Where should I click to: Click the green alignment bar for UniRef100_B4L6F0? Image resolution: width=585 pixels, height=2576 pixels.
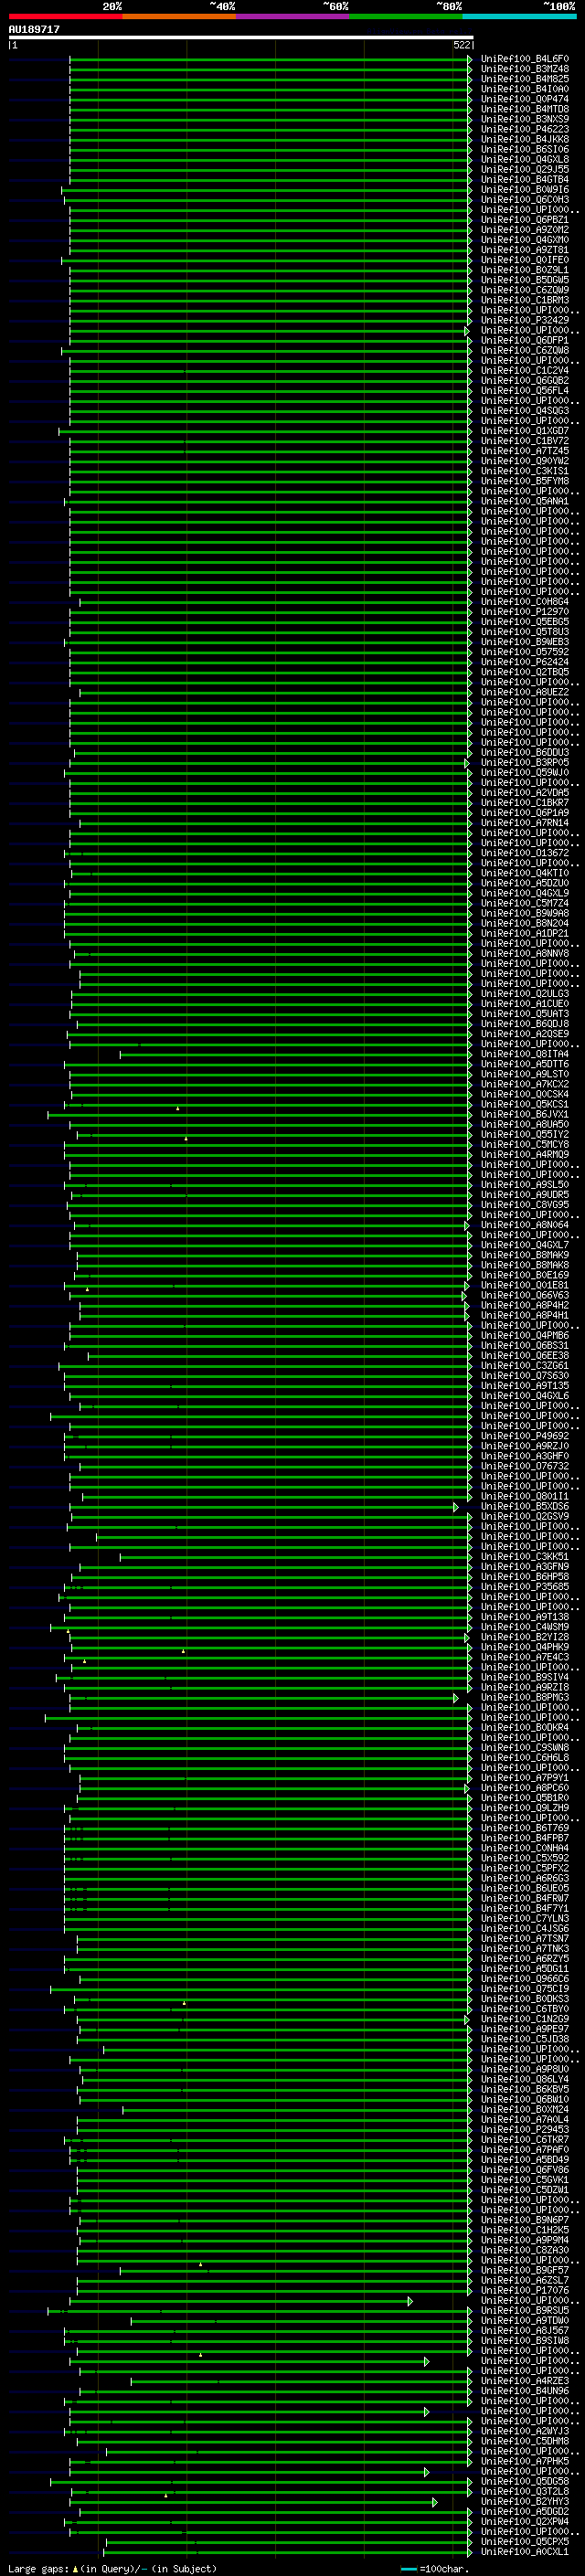[270, 59]
